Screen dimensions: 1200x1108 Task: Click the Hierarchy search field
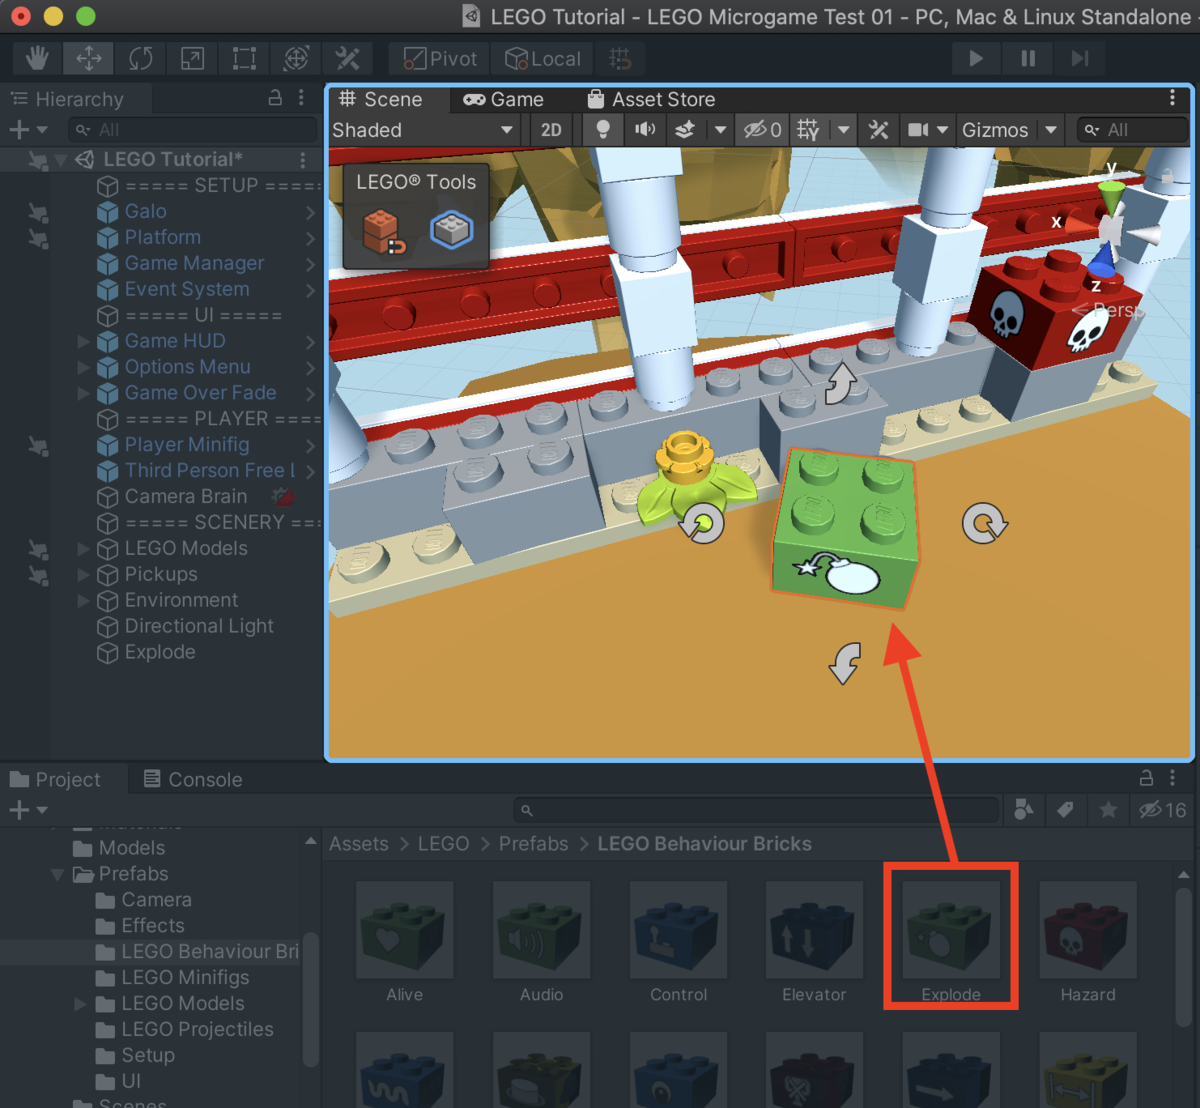click(x=192, y=130)
